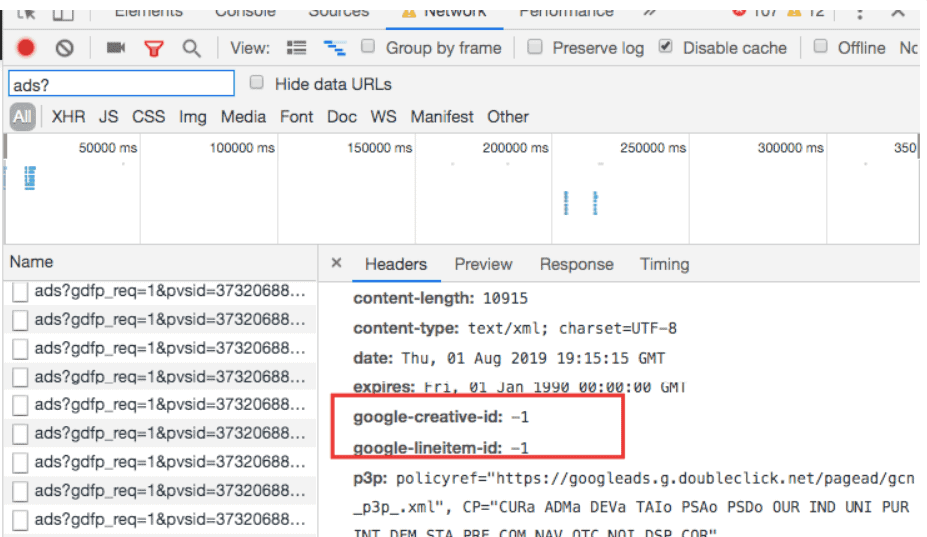927x537 pixels.
Task: Open the Preview tab
Action: tap(483, 265)
